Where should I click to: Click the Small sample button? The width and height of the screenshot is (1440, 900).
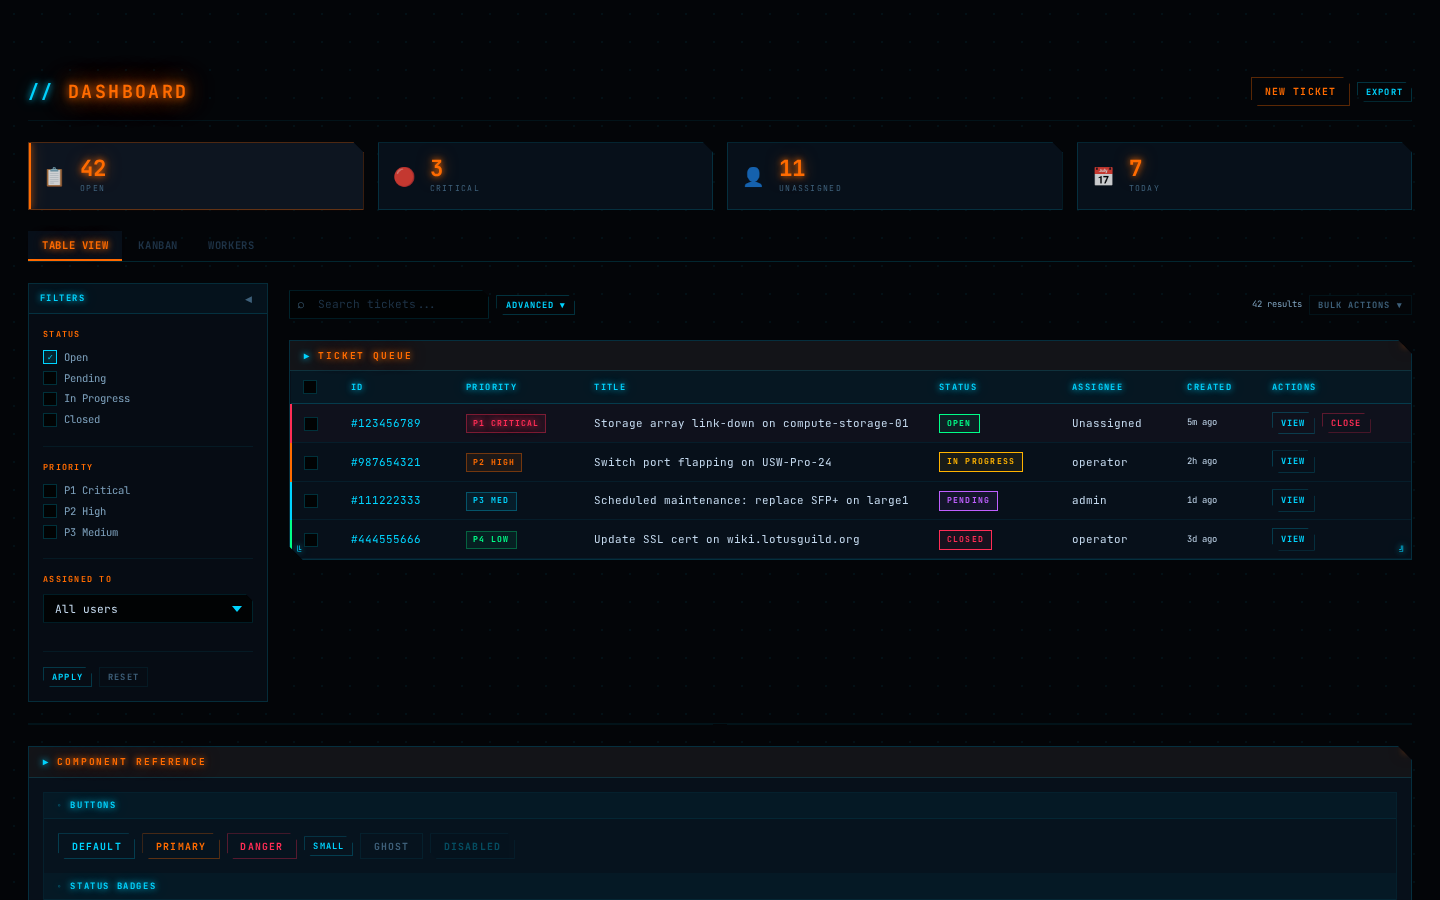tap(328, 846)
